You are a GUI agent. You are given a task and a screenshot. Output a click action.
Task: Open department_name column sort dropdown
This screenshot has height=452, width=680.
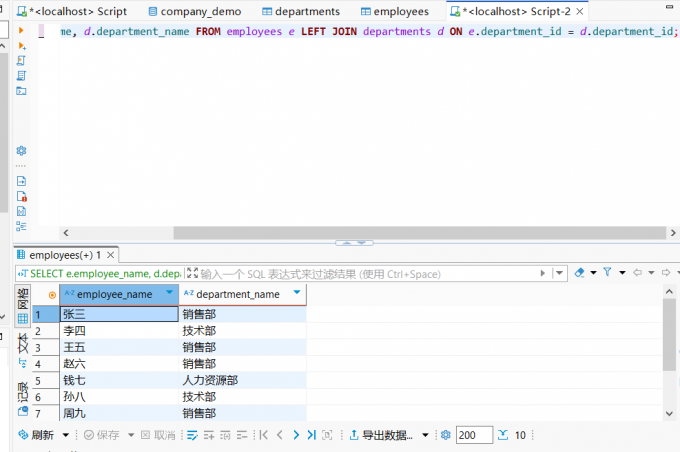click(297, 292)
